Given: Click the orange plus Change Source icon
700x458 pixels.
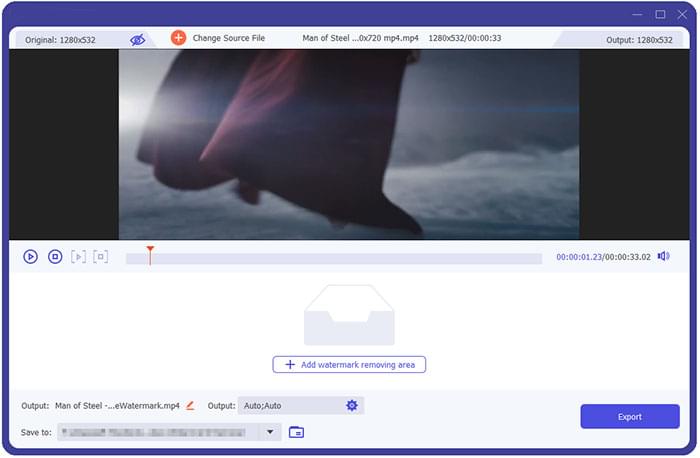Looking at the screenshot, I should [179, 38].
